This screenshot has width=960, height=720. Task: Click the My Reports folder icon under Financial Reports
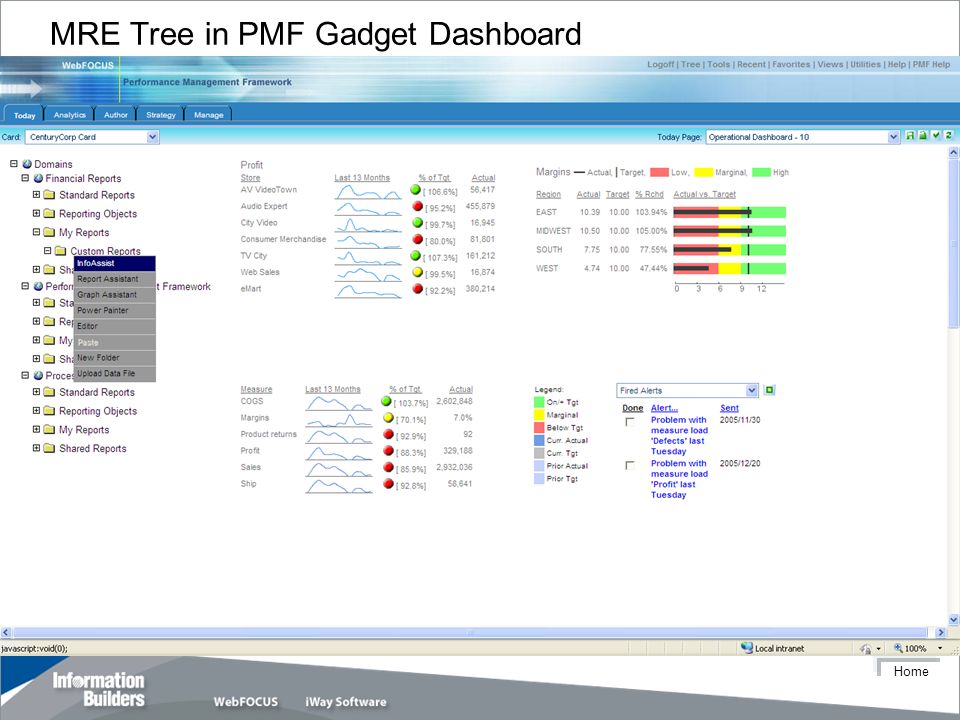pos(50,232)
